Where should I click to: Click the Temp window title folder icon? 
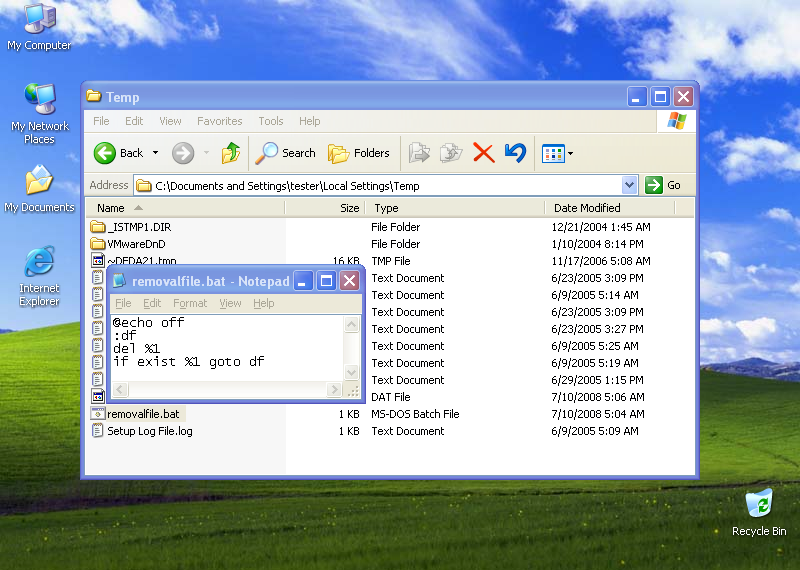click(x=93, y=95)
